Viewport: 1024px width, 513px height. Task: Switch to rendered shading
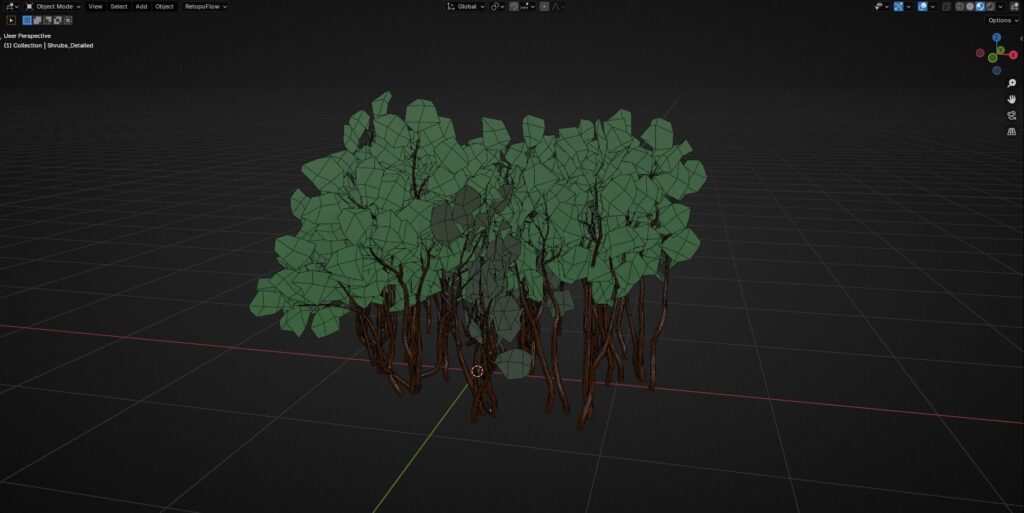coord(991,6)
